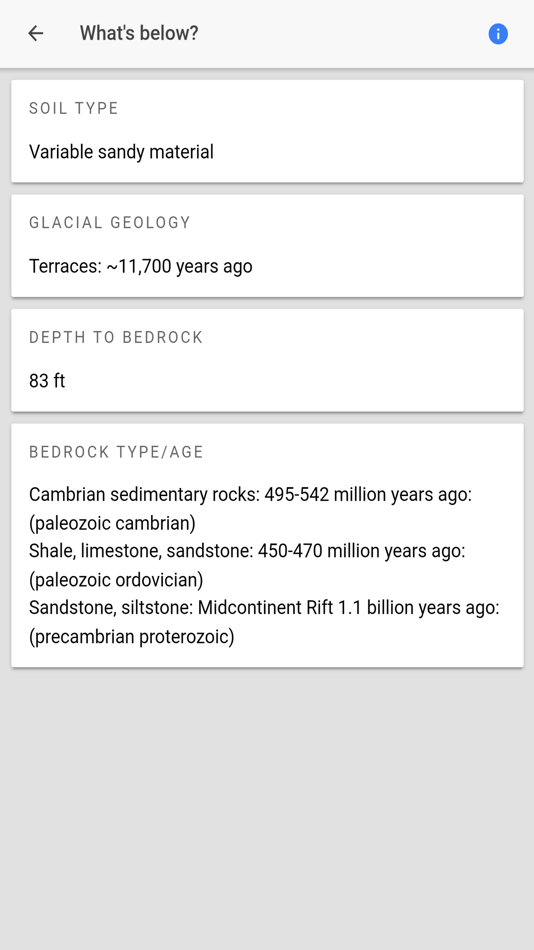Select the "What's below?" title
The width and height of the screenshot is (534, 950).
(x=139, y=33)
